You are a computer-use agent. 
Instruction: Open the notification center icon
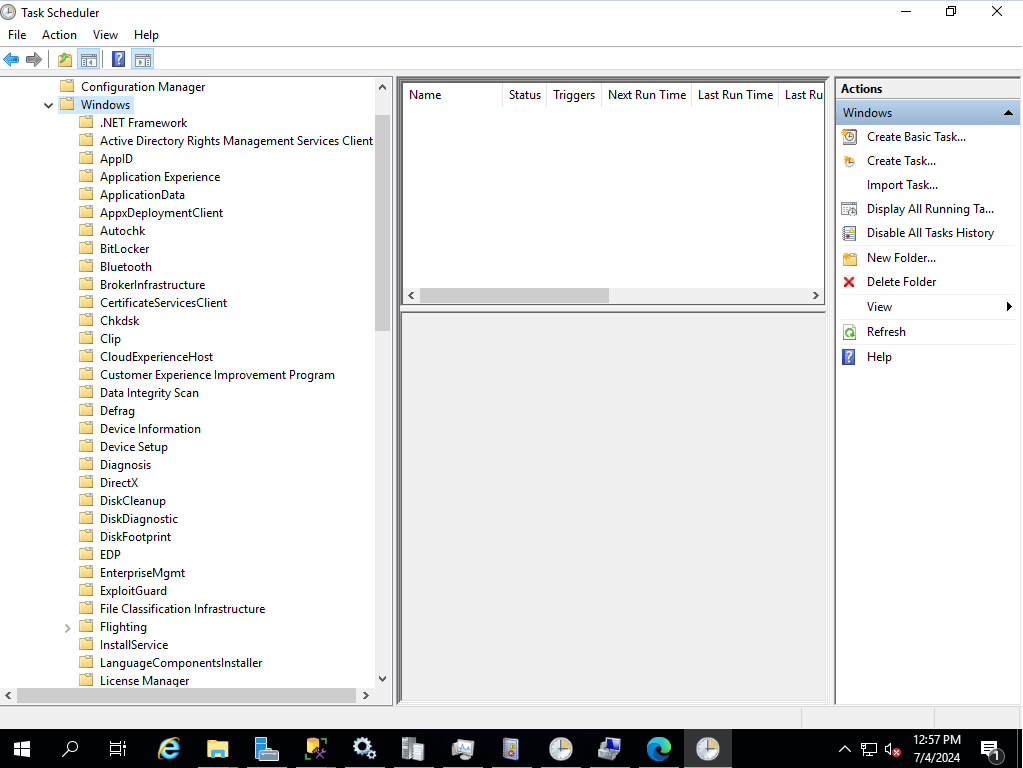pyautogui.click(x=992, y=750)
